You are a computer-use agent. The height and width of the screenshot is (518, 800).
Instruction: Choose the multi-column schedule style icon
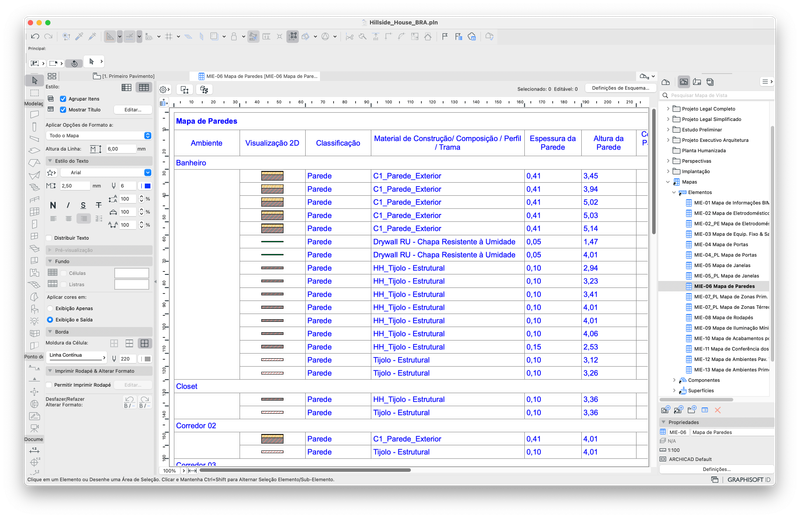coord(144,88)
